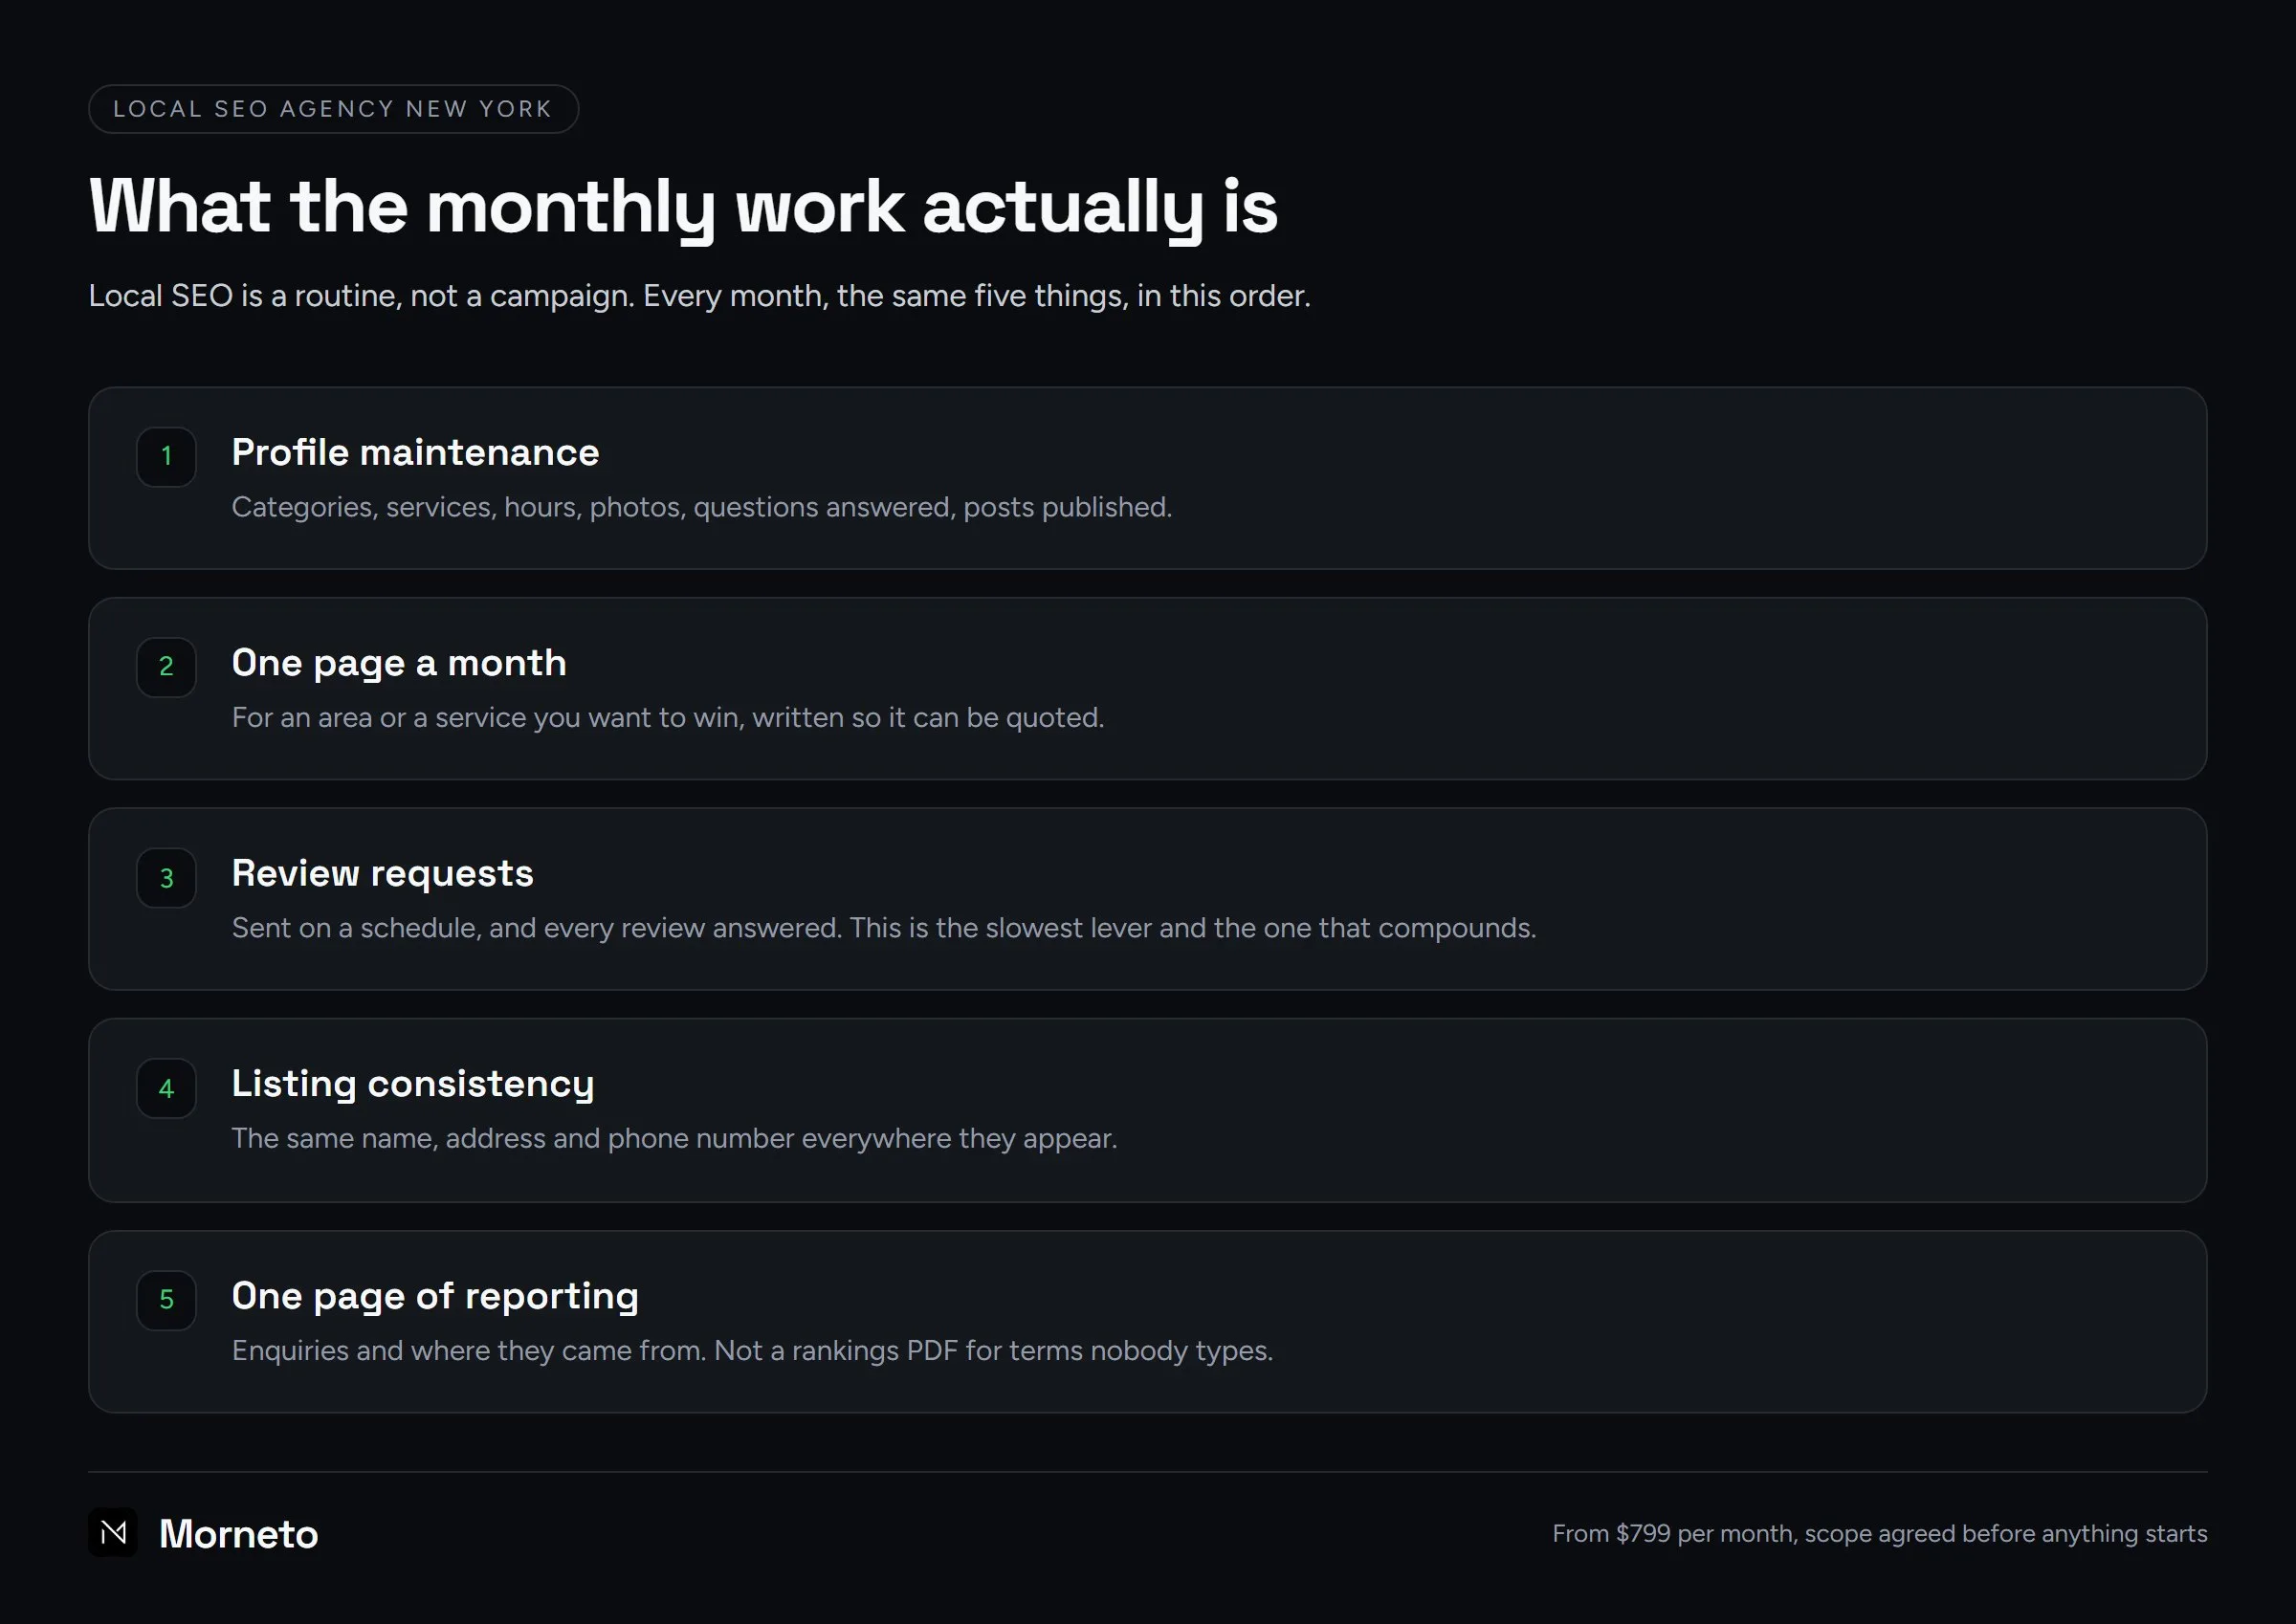Select the Local SEO Agency New York tag
Image resolution: width=2296 pixels, height=1624 pixels.
333,109
